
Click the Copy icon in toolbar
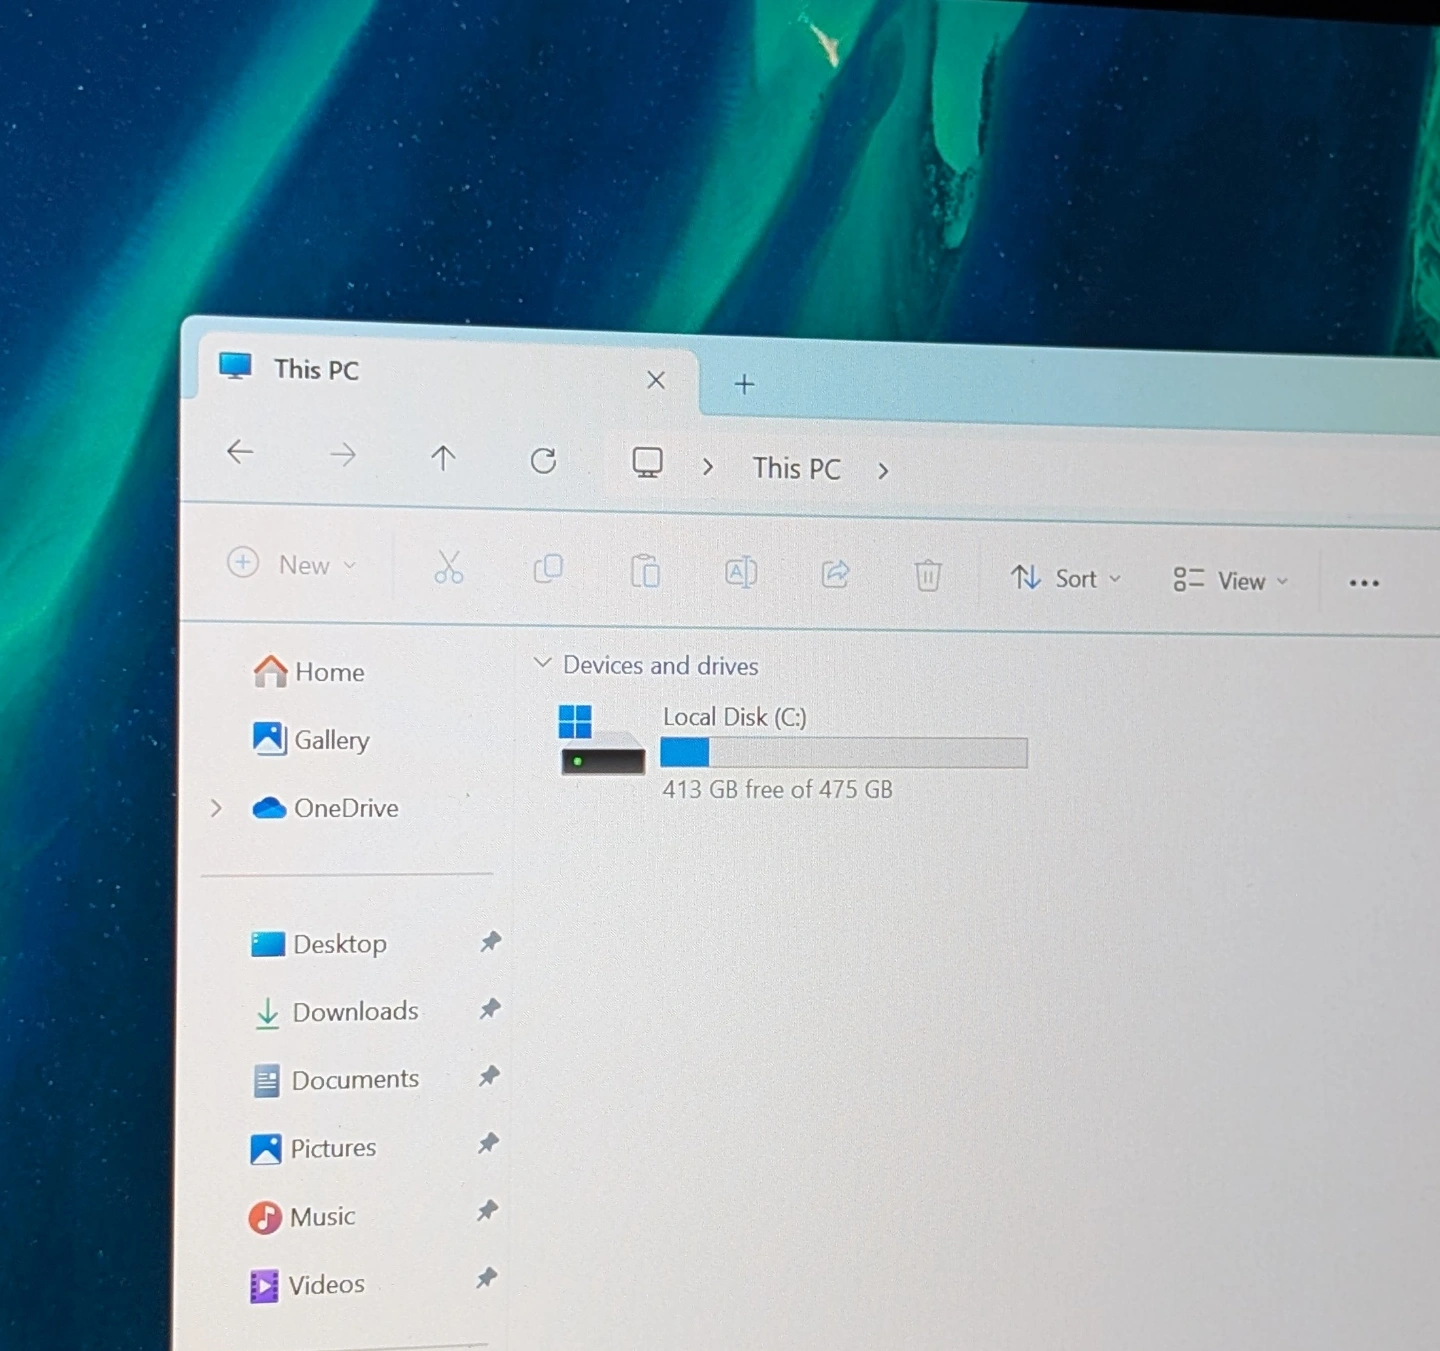(548, 569)
